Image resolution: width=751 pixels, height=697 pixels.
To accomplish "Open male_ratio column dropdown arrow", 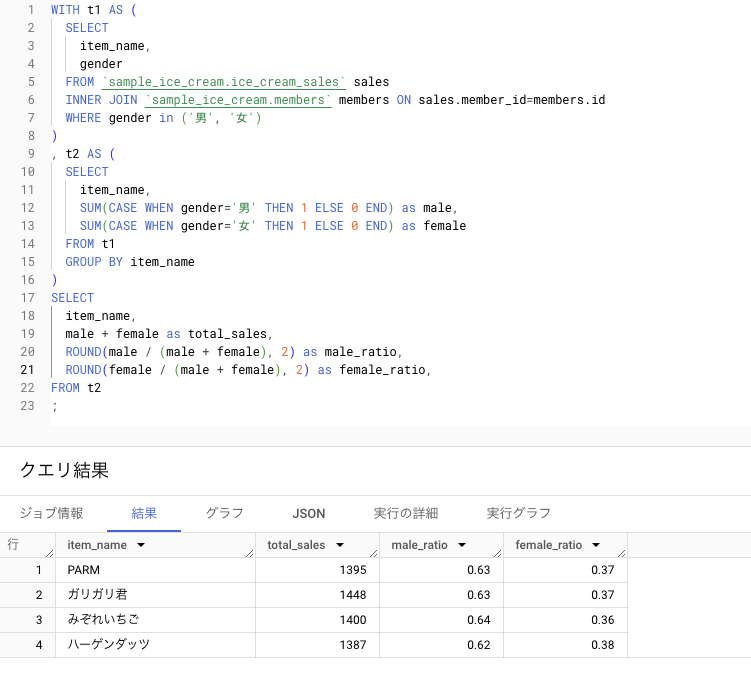I will tap(462, 545).
